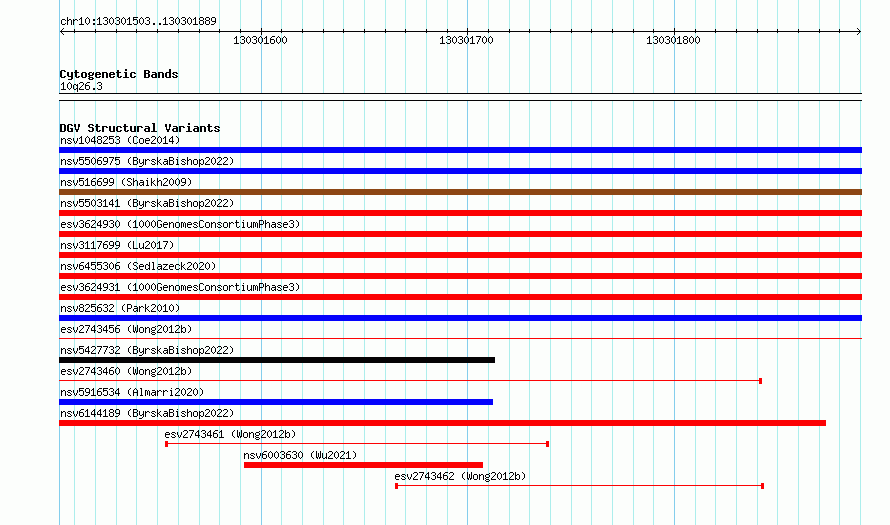Click the nsv5427732 (ByrskaBishop2022) label
This screenshot has width=890, height=525.
[147, 350]
